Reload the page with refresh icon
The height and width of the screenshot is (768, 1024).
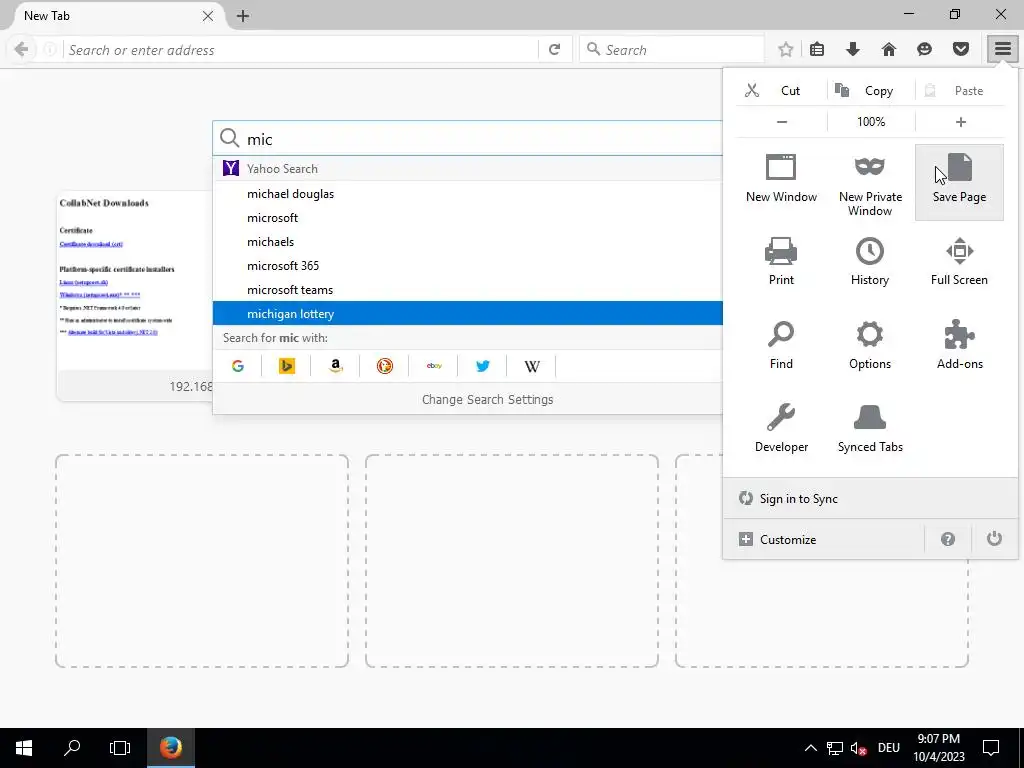554,50
